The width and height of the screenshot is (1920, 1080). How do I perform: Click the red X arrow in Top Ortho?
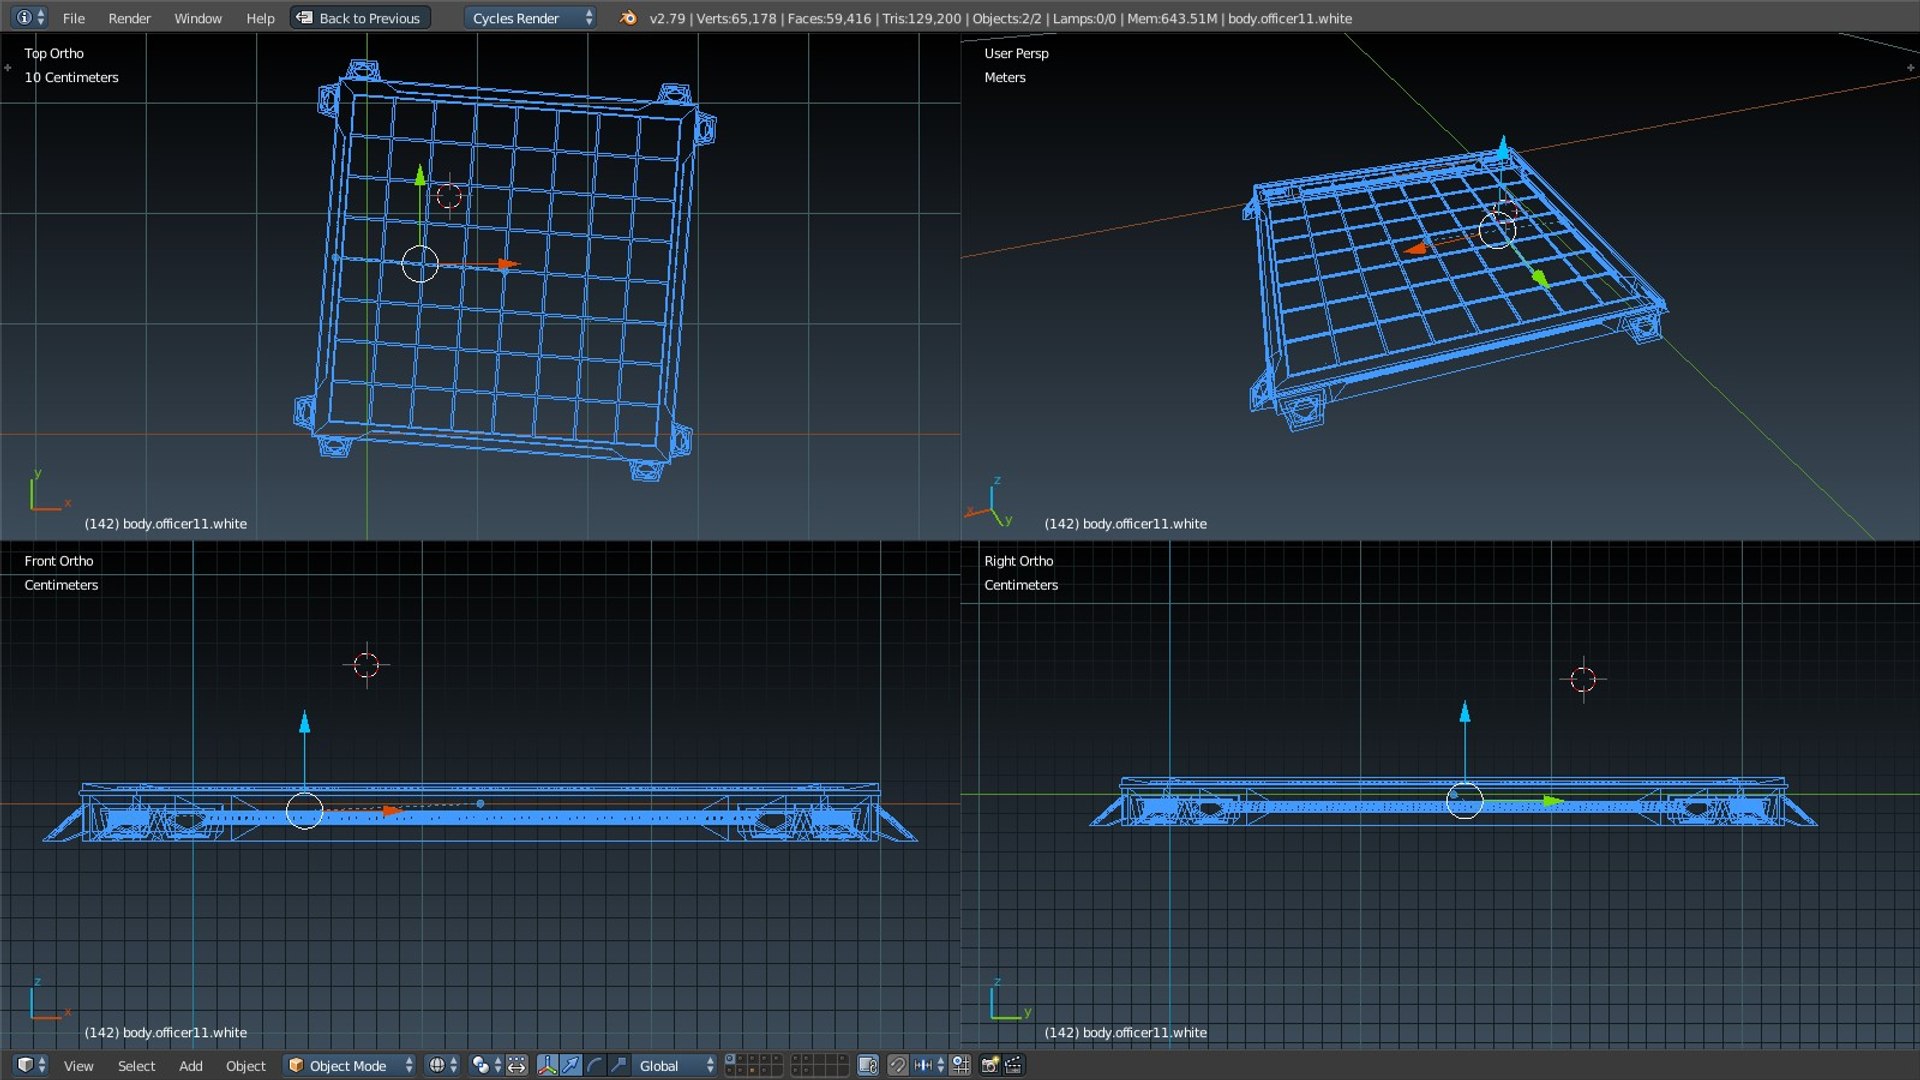(x=509, y=265)
